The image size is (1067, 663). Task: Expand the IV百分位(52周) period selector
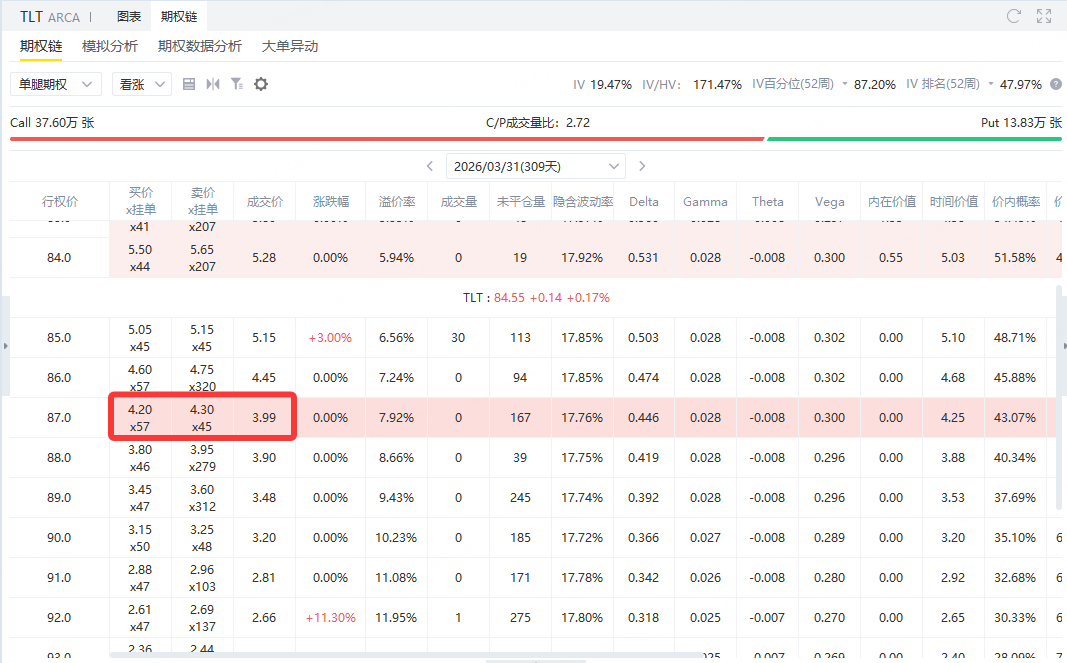(x=845, y=85)
